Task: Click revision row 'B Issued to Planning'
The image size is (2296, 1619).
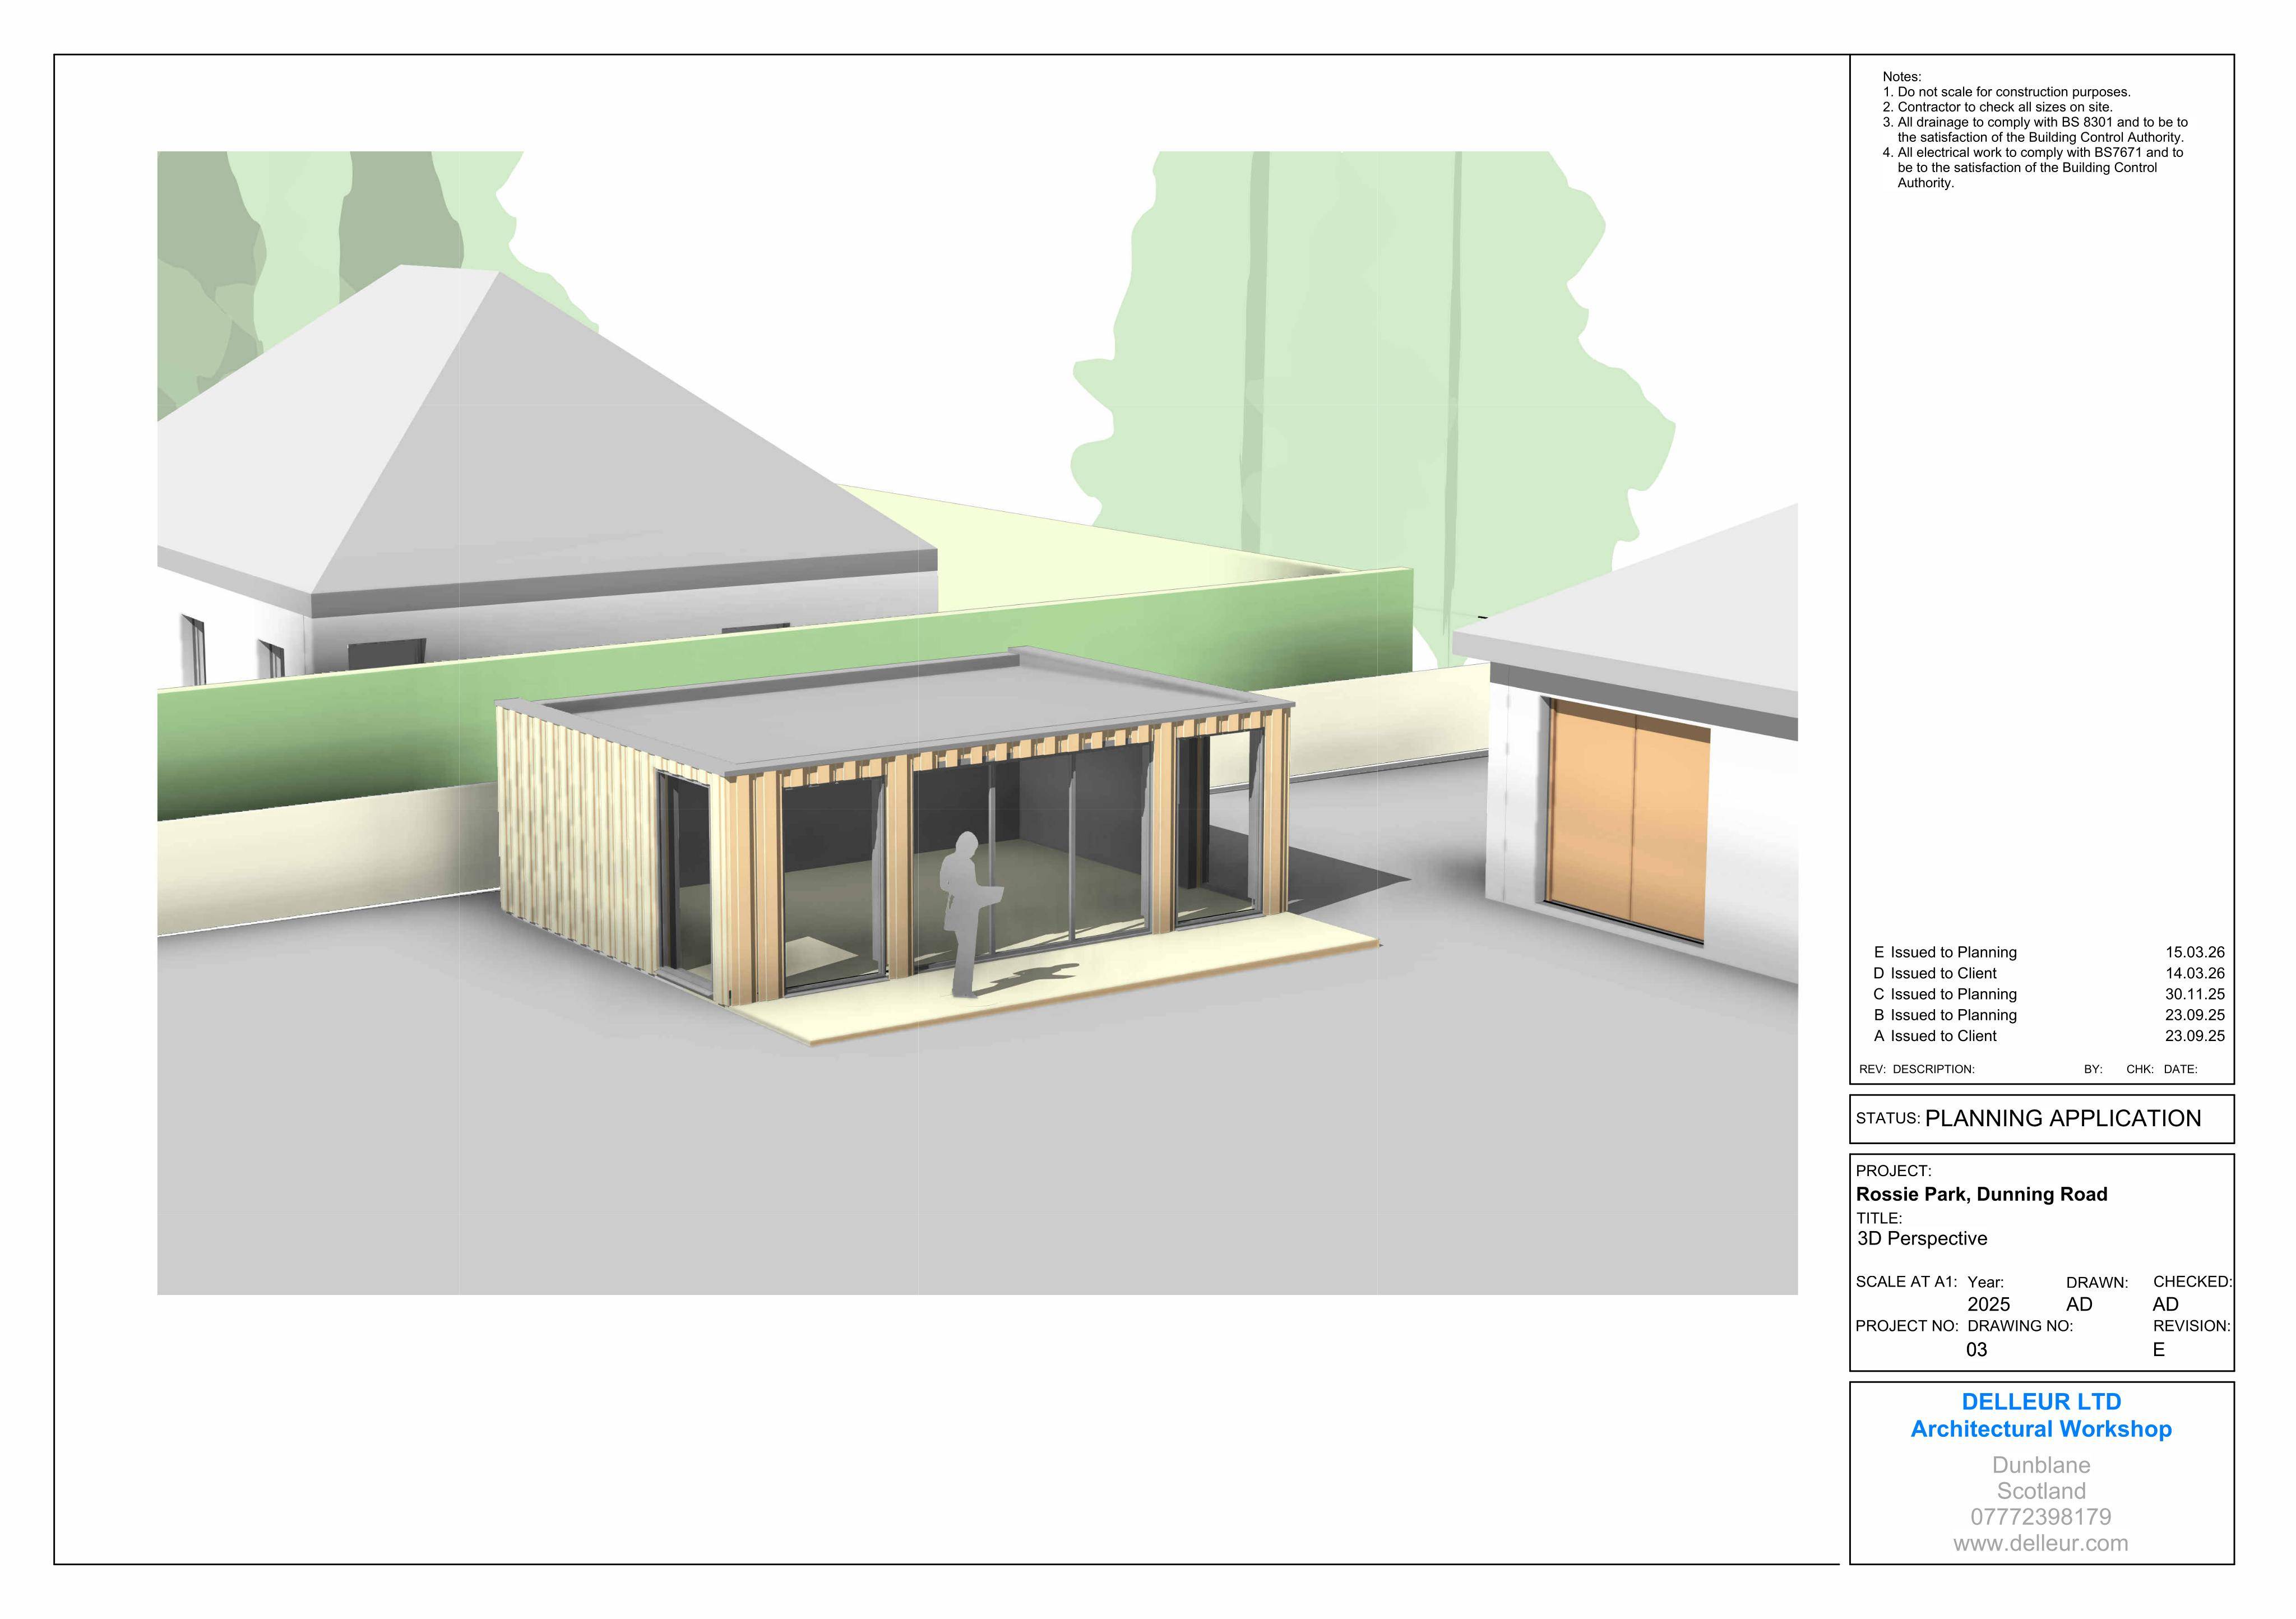Action: (2049, 1015)
